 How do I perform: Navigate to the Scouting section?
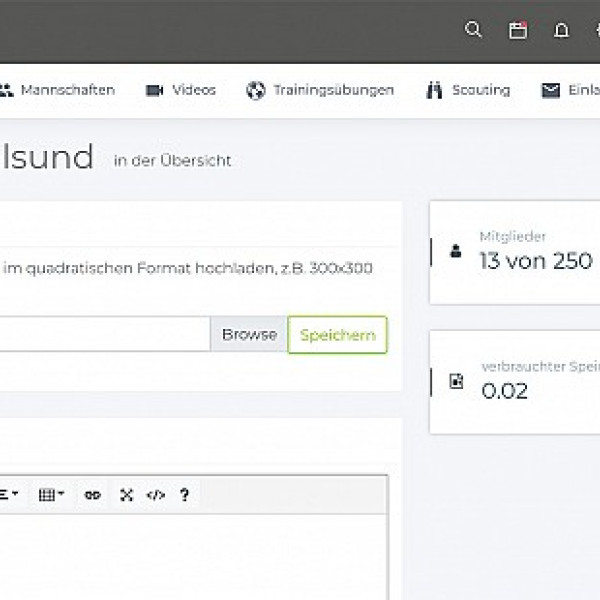tap(468, 90)
